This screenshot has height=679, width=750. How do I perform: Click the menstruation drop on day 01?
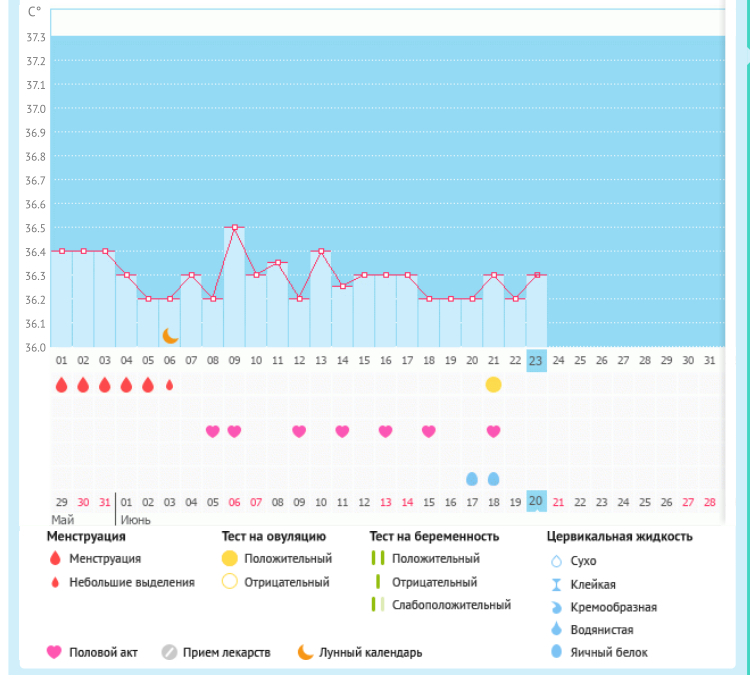click(61, 385)
